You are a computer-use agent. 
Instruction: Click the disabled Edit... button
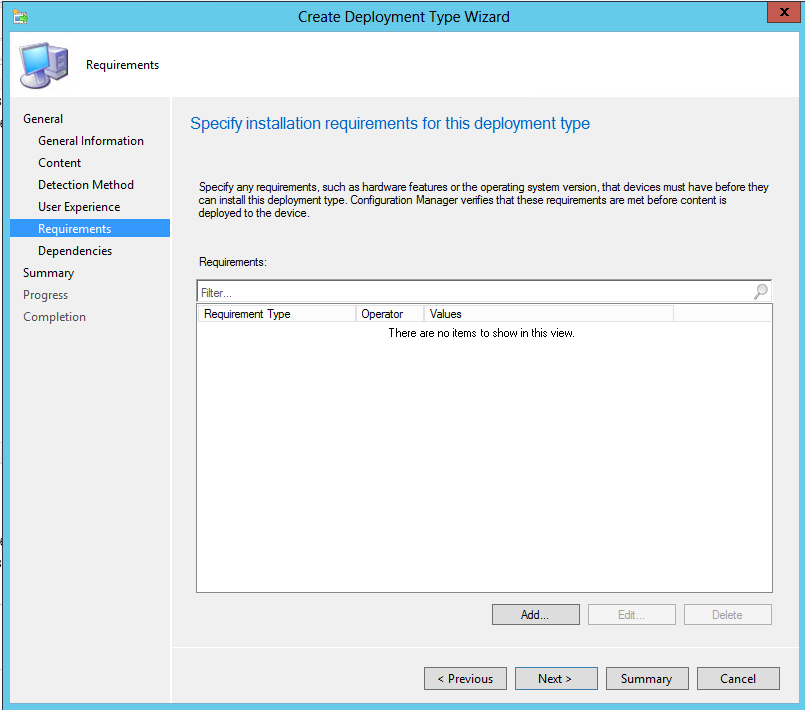[x=631, y=615]
